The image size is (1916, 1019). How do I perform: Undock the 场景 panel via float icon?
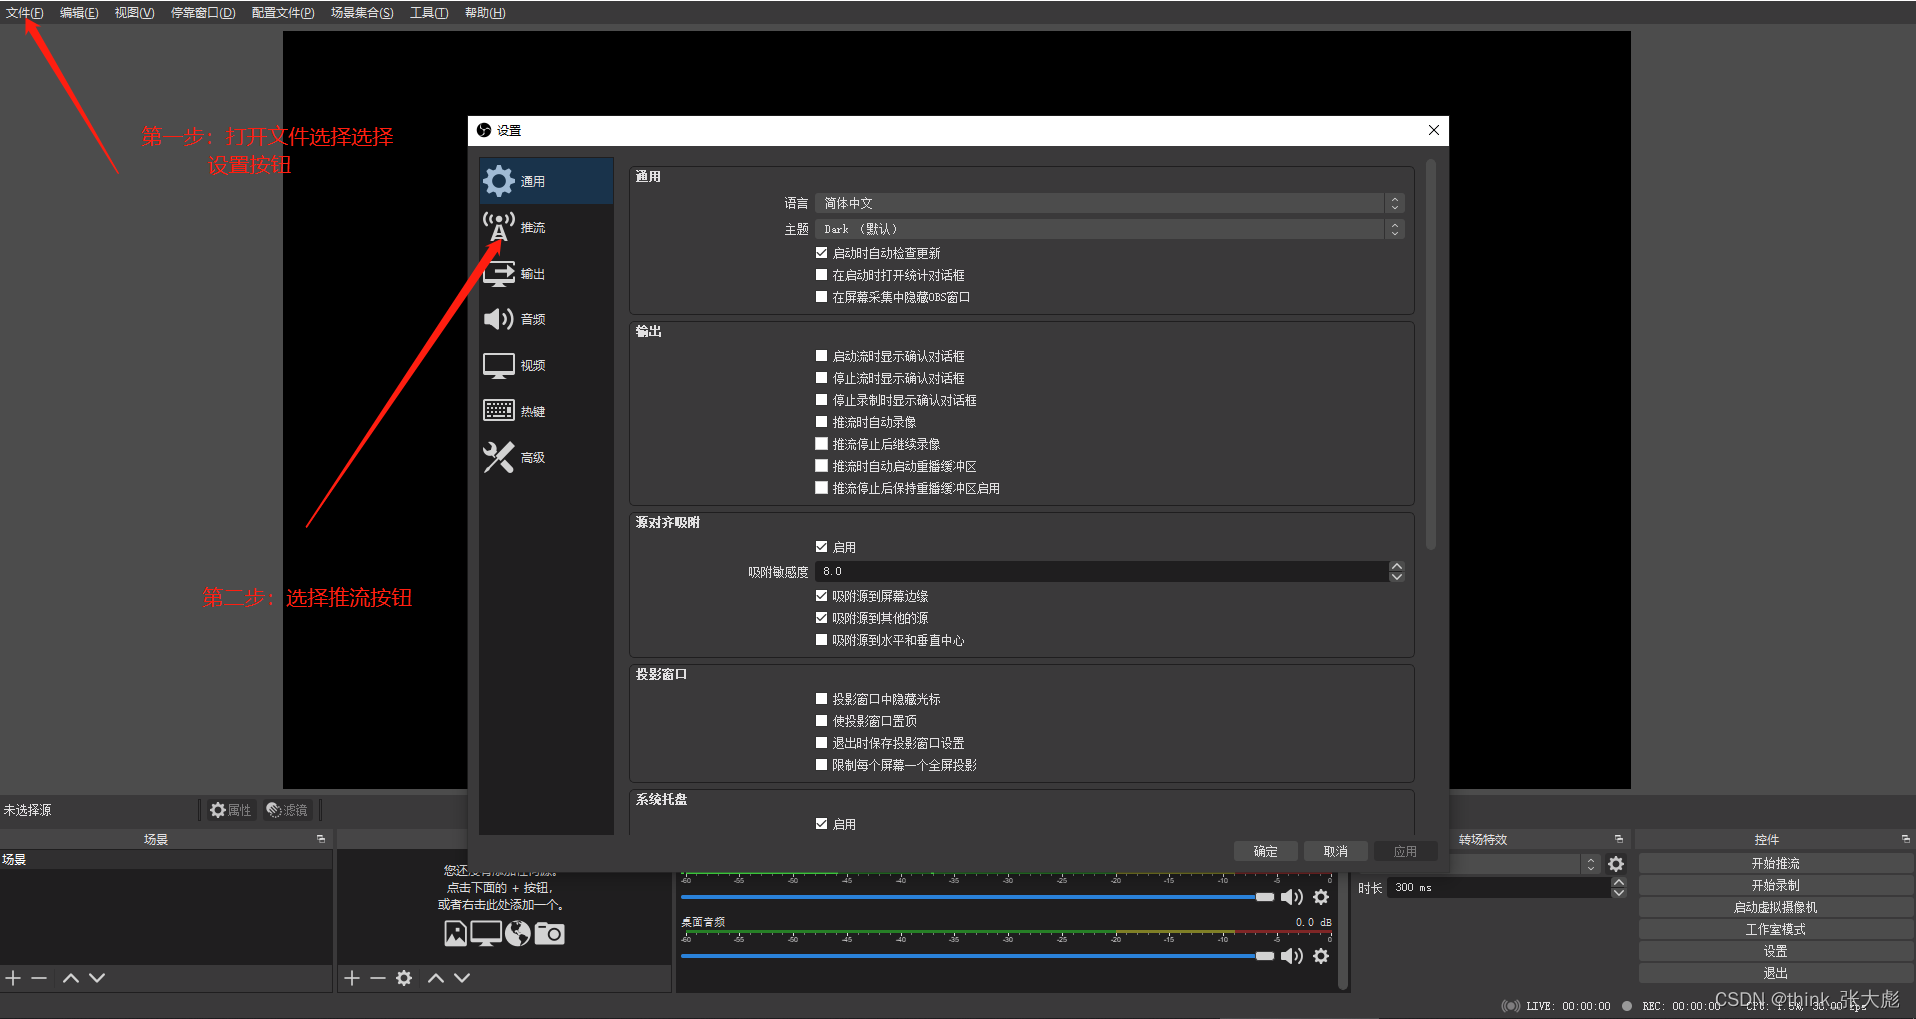coord(321,839)
